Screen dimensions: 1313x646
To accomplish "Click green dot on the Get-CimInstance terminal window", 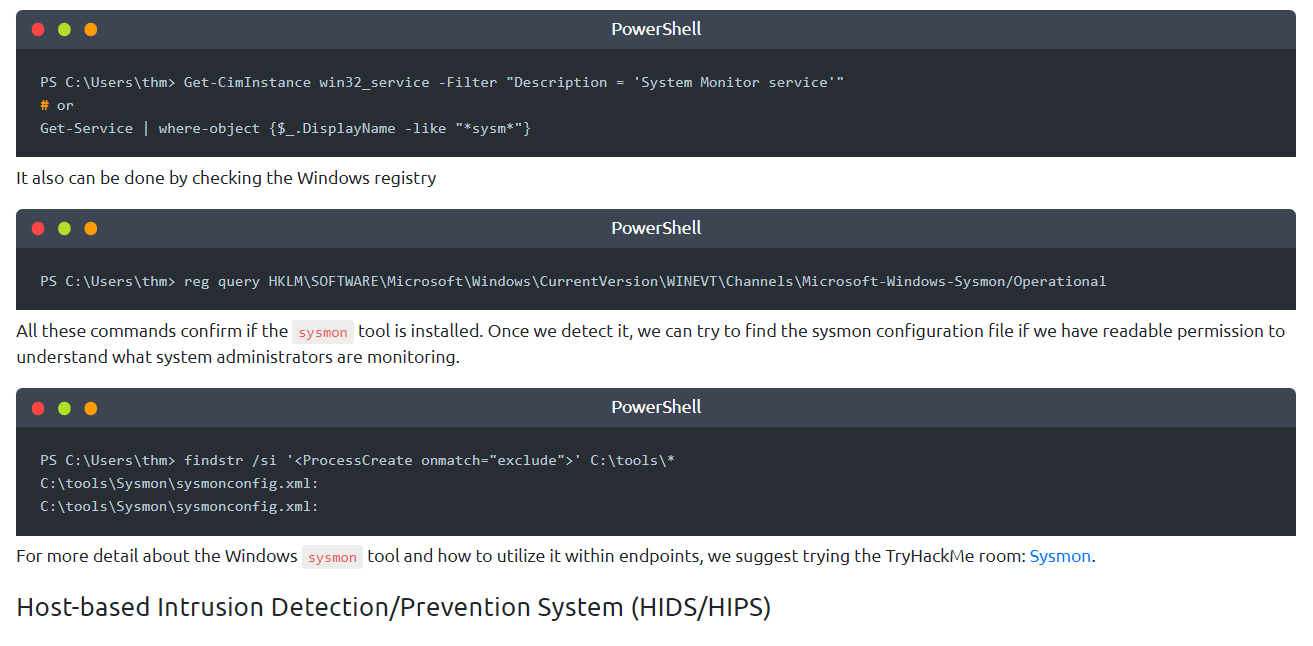I will click(64, 30).
